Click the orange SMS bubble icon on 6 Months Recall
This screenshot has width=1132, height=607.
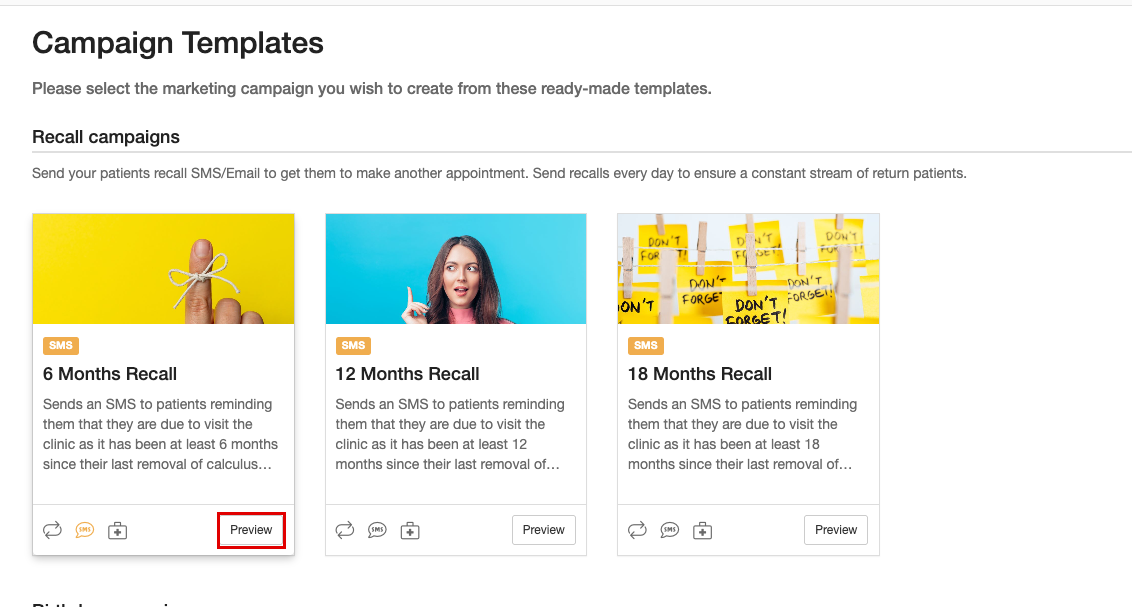click(84, 530)
